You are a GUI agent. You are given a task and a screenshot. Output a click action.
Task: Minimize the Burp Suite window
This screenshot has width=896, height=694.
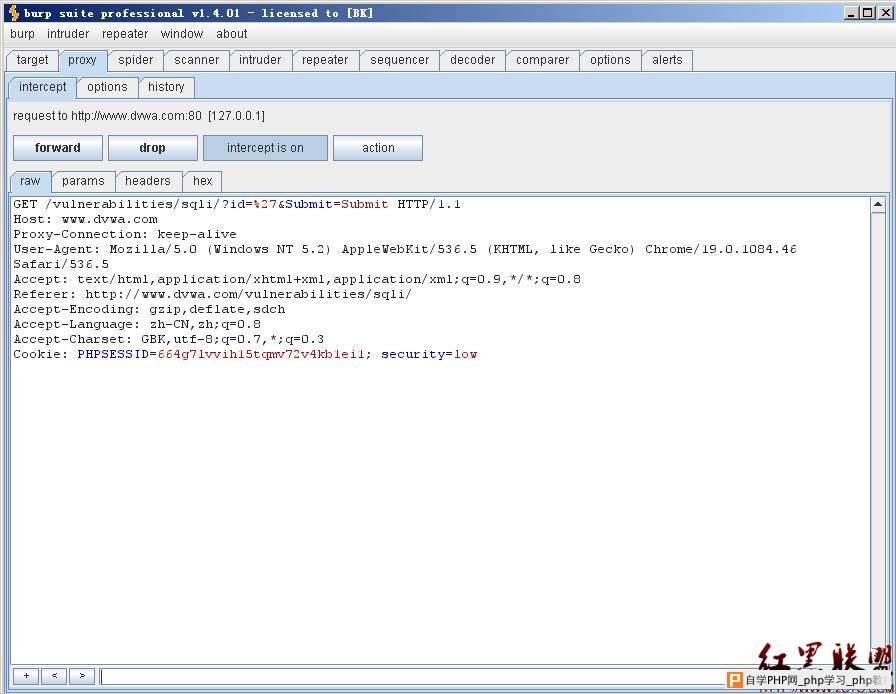pos(851,13)
